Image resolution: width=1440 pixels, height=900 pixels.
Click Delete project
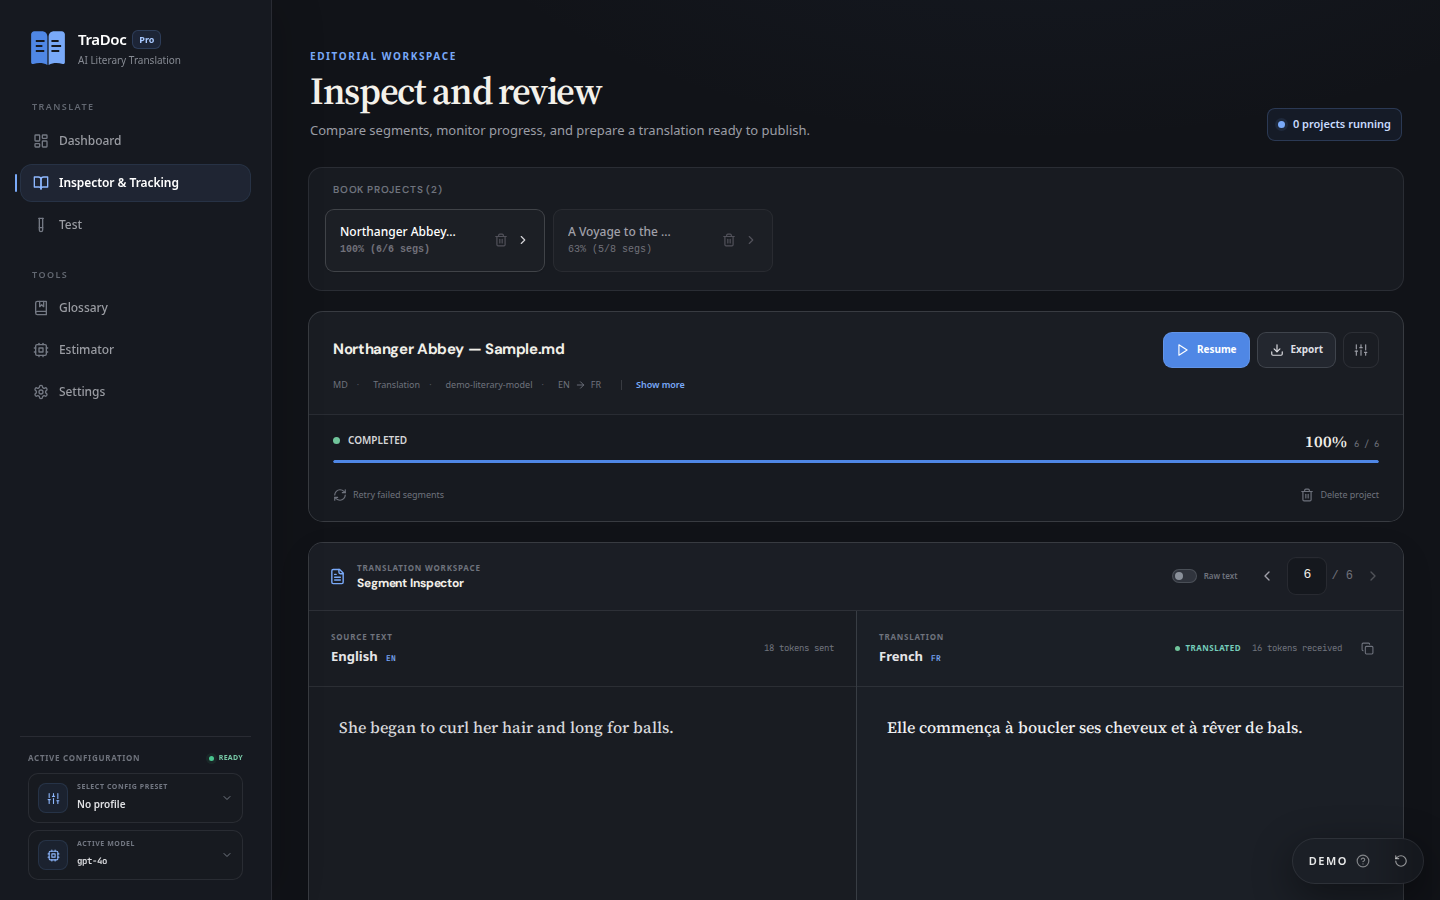(x=1340, y=495)
